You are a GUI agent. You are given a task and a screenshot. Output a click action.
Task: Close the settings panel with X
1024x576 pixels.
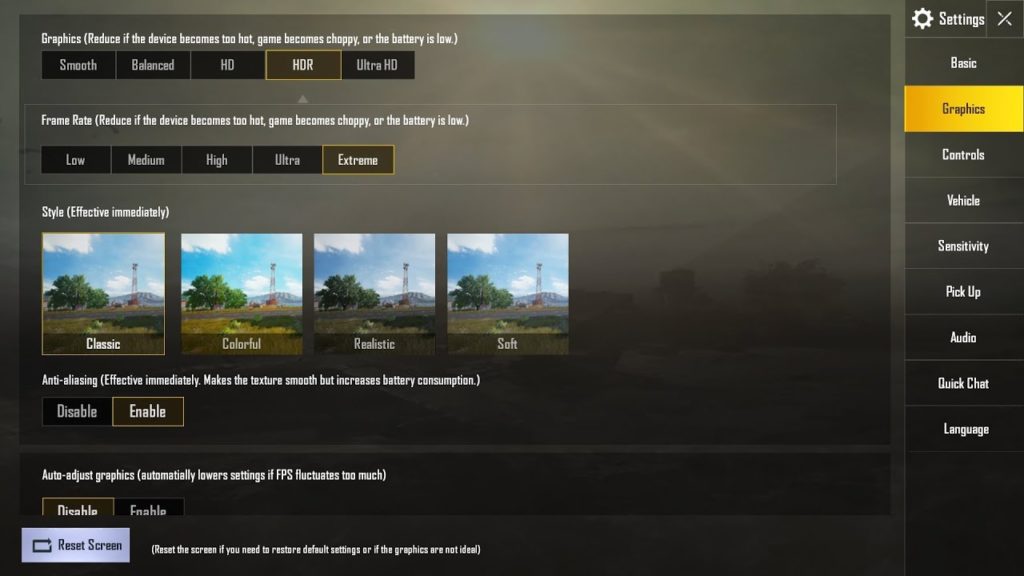click(x=1004, y=18)
